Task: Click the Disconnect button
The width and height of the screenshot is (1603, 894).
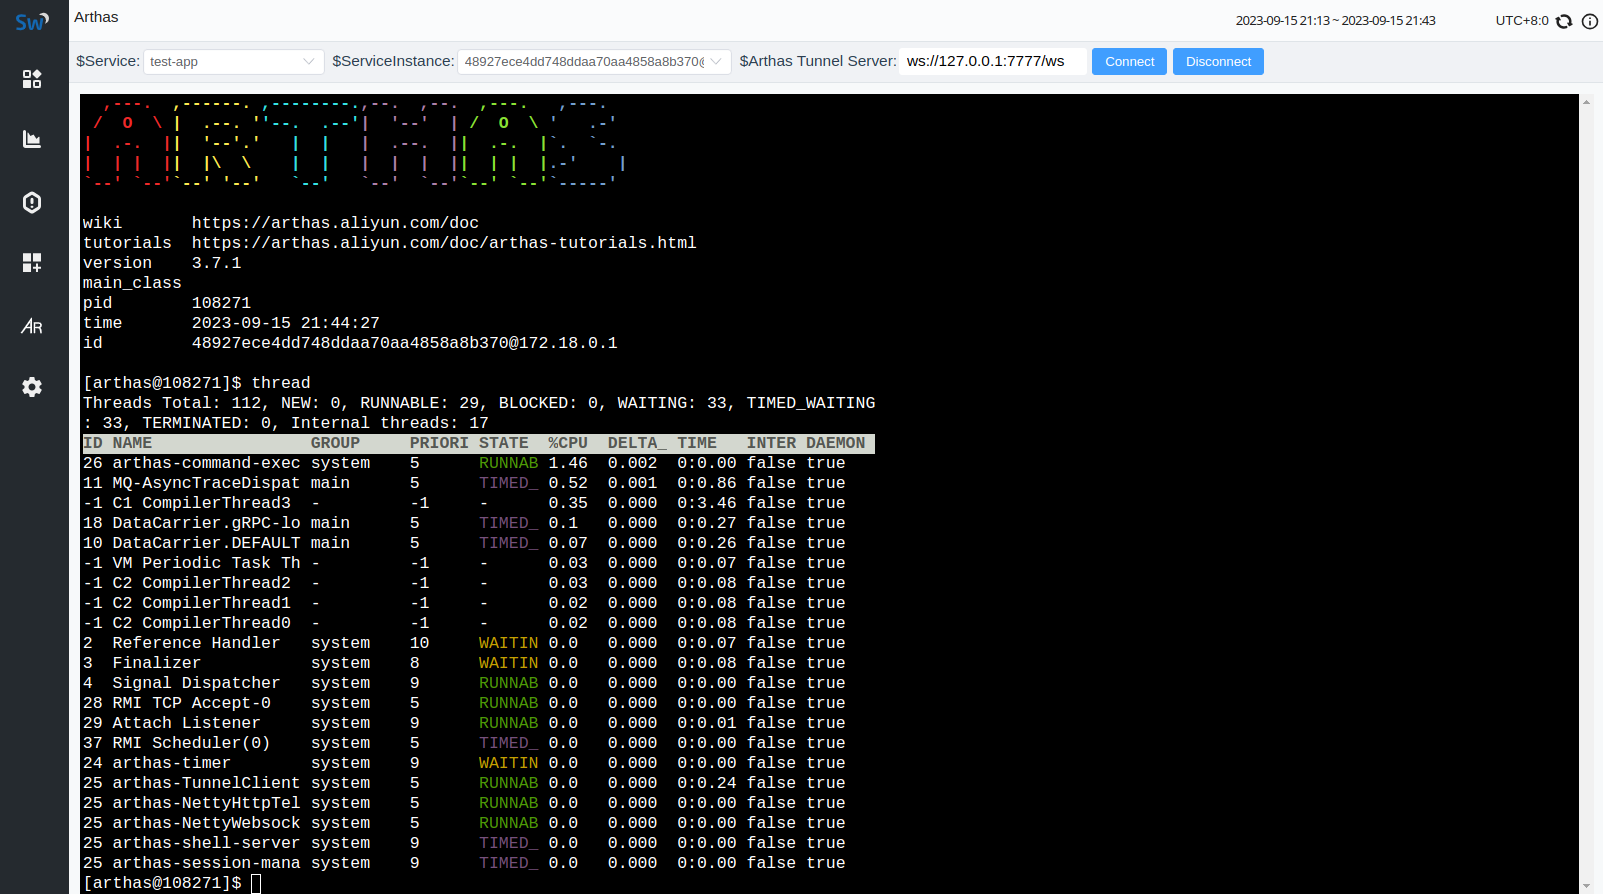Action: (1218, 62)
